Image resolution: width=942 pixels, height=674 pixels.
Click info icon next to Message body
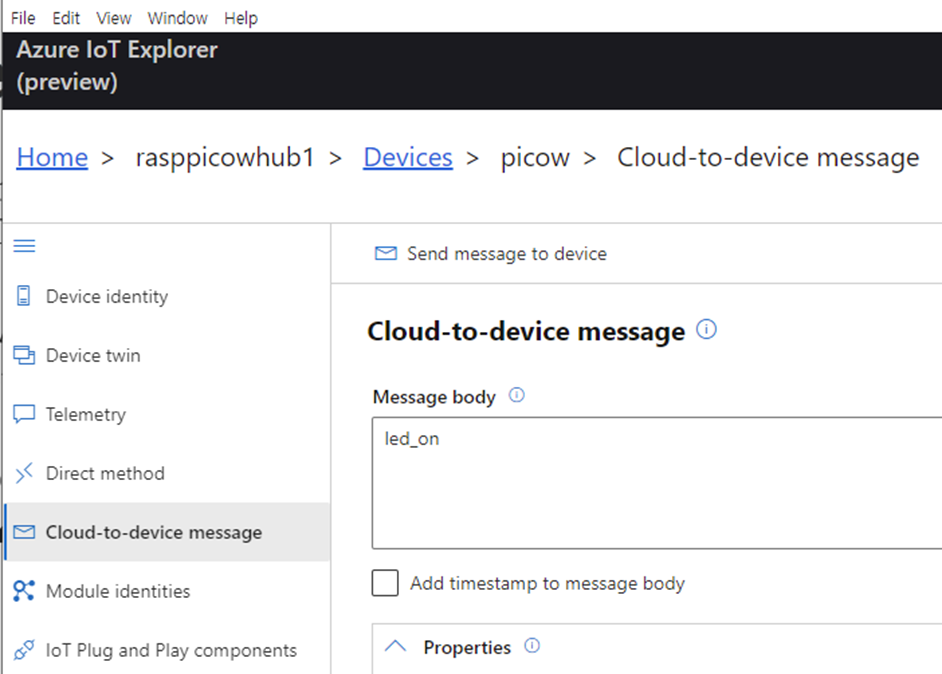coord(516,396)
